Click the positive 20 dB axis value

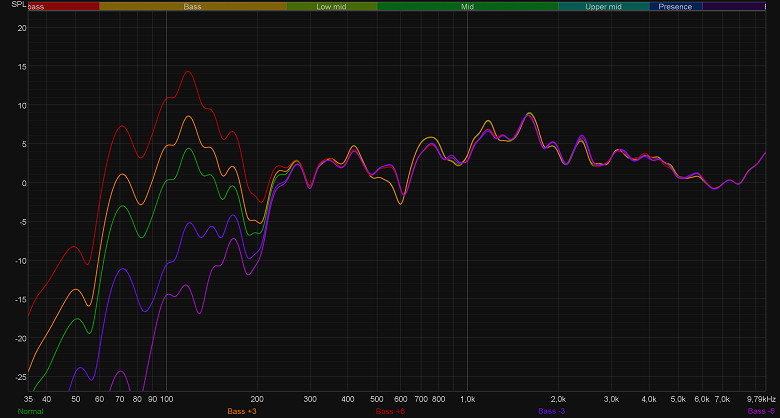point(22,28)
